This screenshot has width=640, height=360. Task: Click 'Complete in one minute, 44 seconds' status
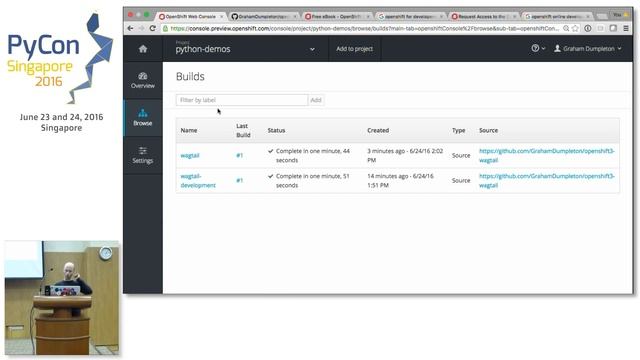(x=309, y=156)
